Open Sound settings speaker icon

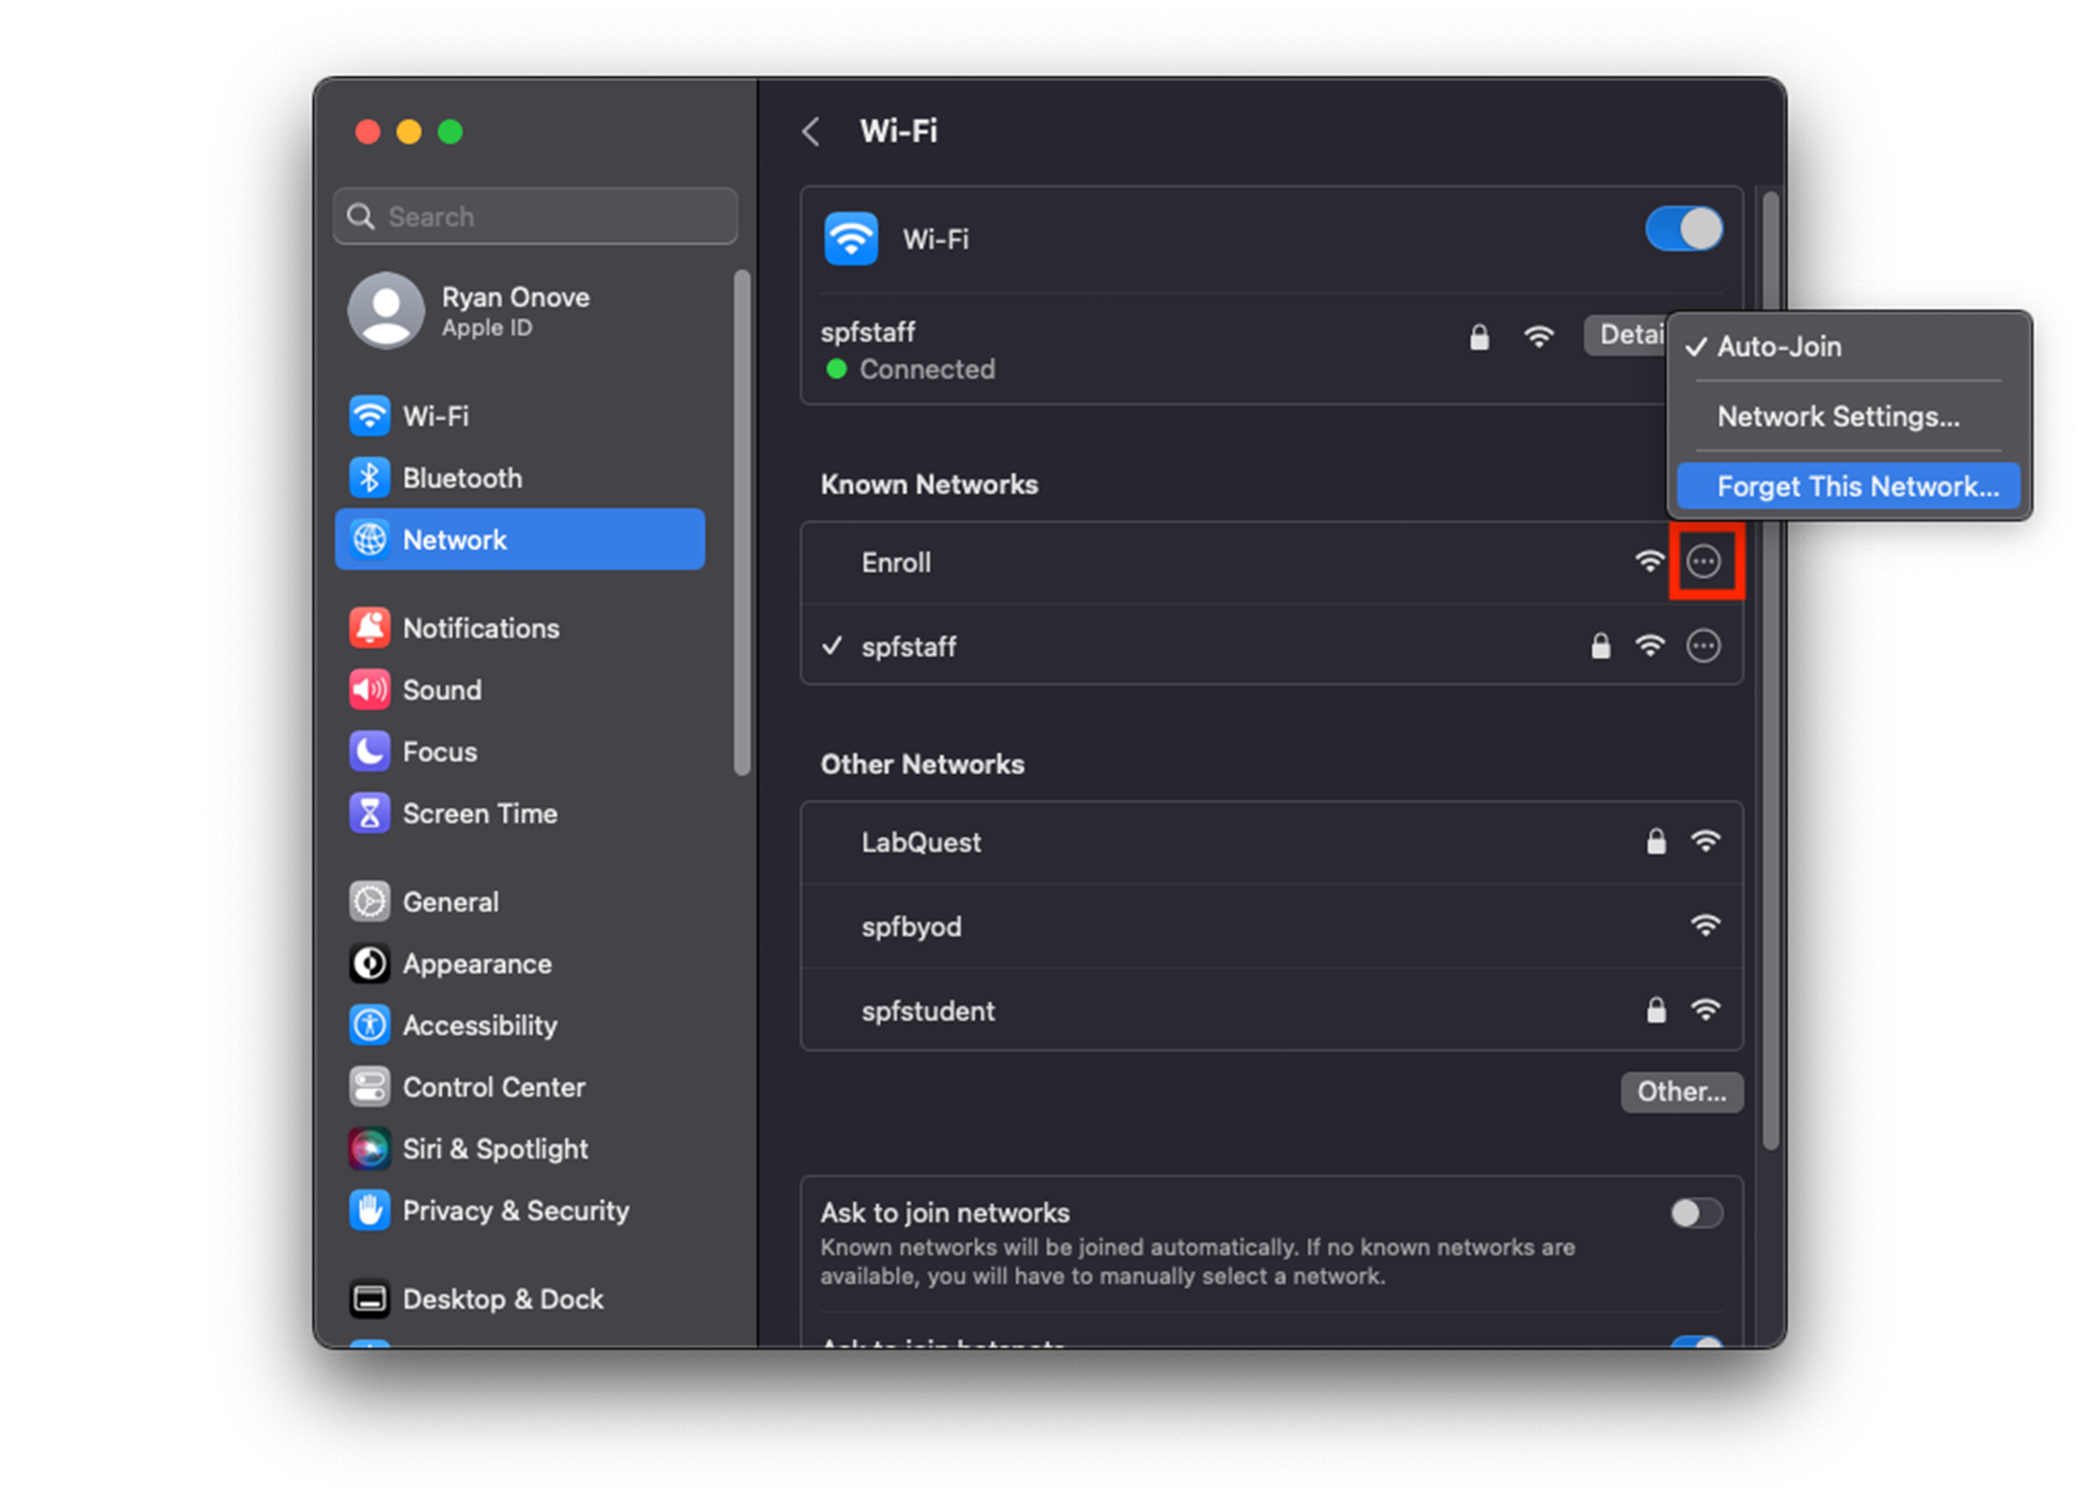[369, 690]
